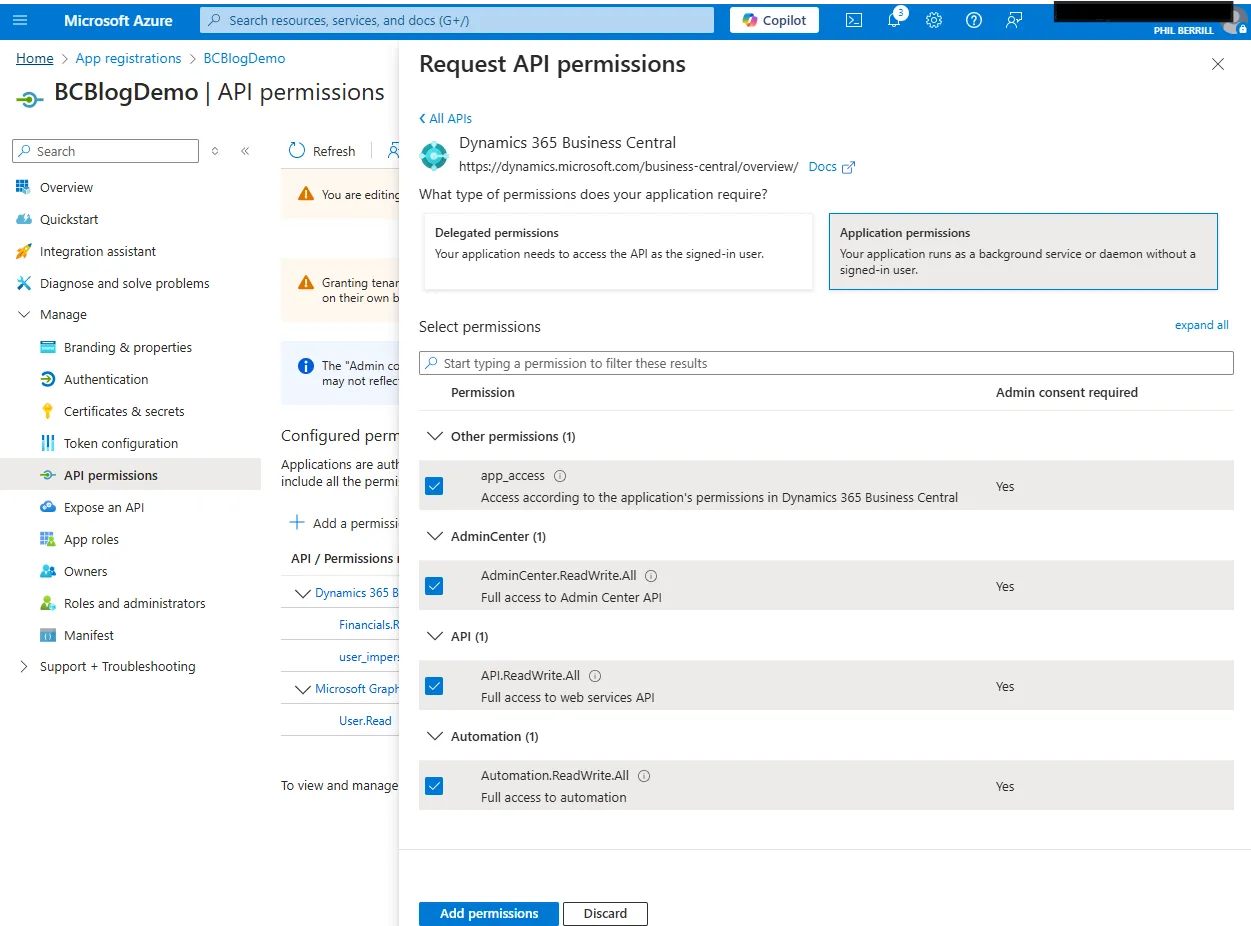Click the Integration assistant rocket icon
This screenshot has width=1251, height=926.
tap(23, 251)
